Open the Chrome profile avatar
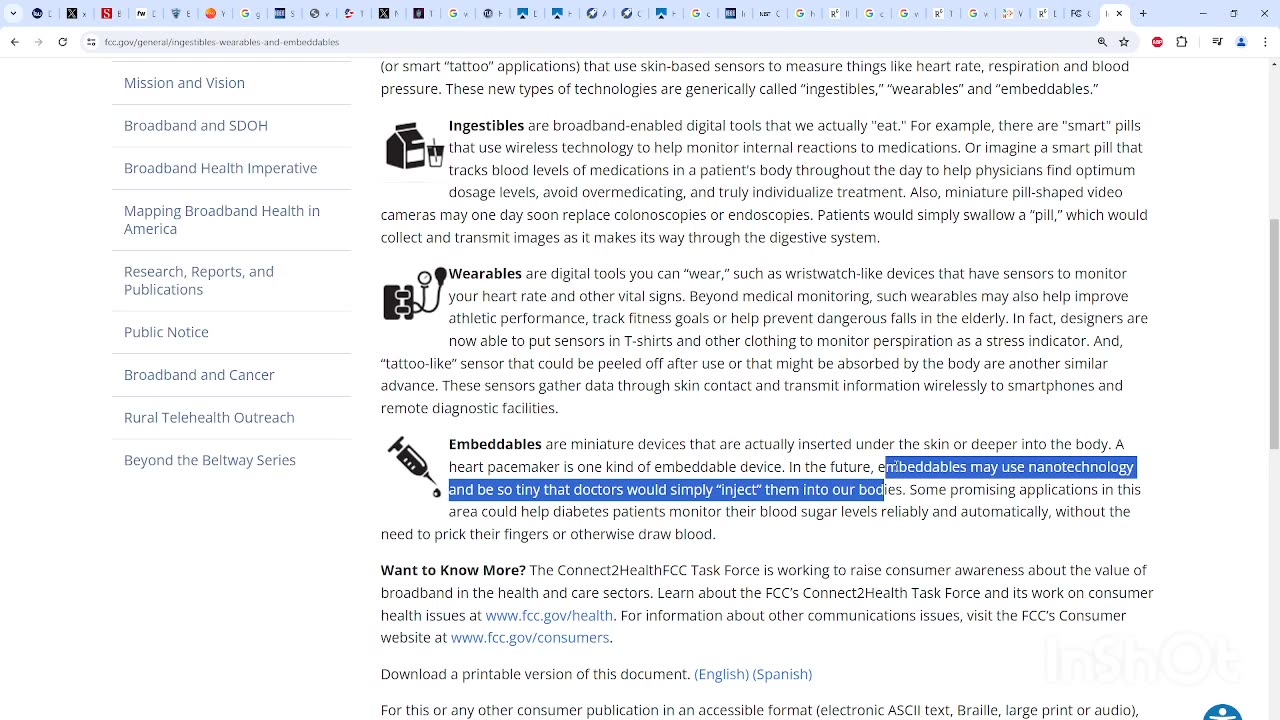1280x720 pixels. click(x=1241, y=42)
